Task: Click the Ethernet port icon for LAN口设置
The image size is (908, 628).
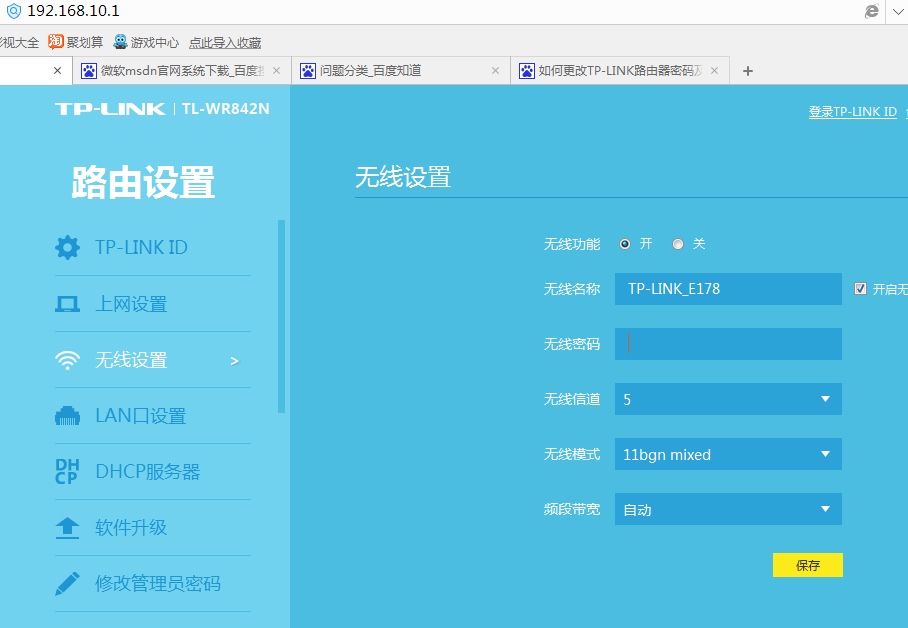Action: [67, 415]
